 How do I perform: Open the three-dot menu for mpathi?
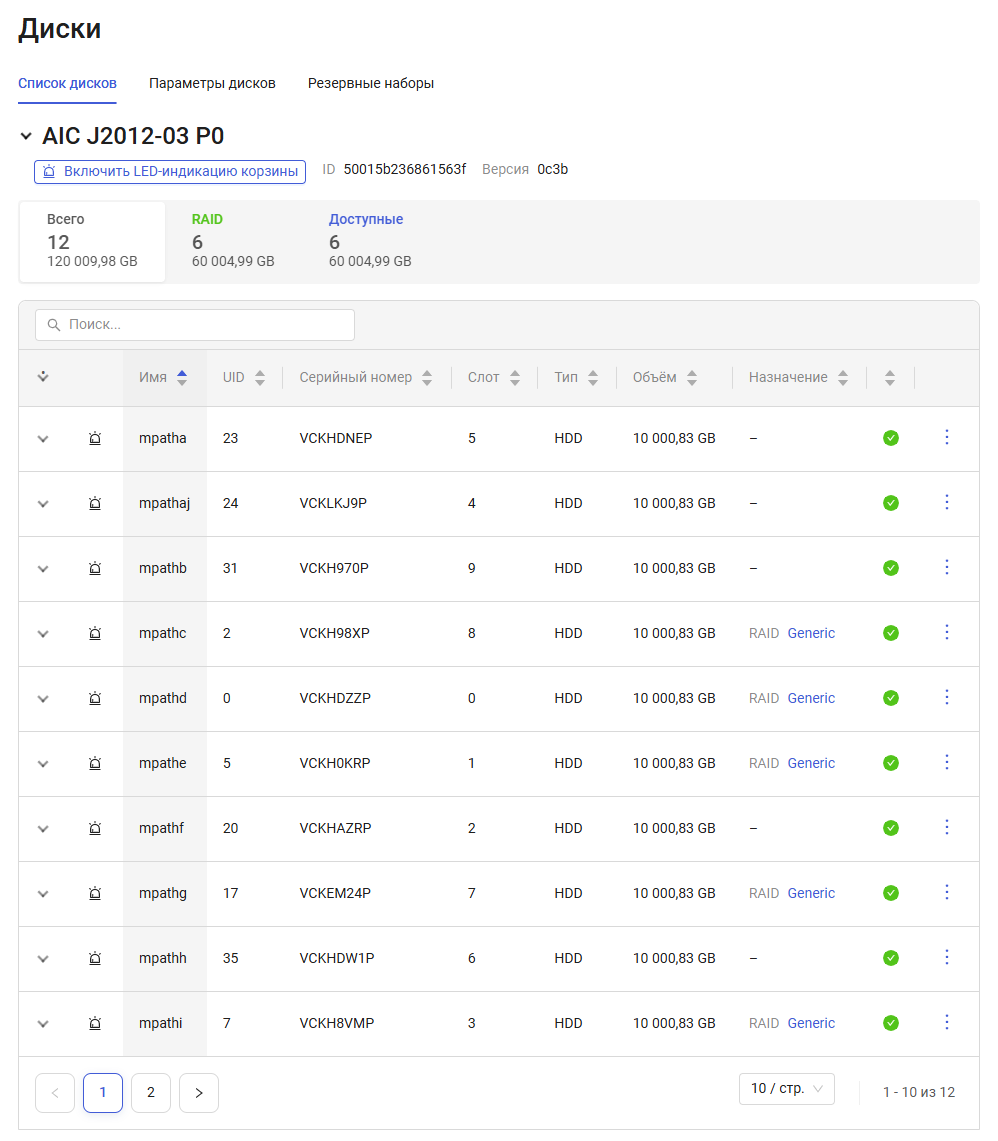(x=947, y=1022)
